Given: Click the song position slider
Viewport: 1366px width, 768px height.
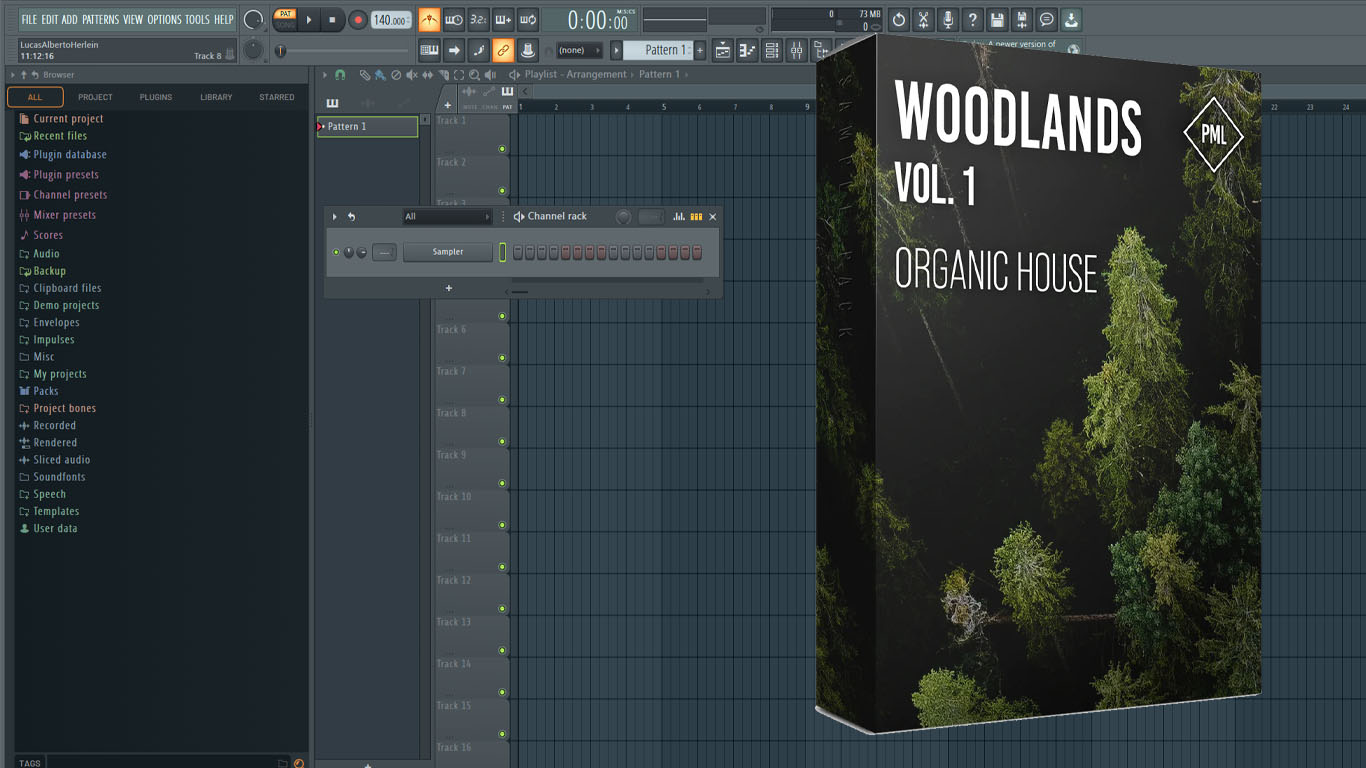Looking at the screenshot, I should [341, 51].
